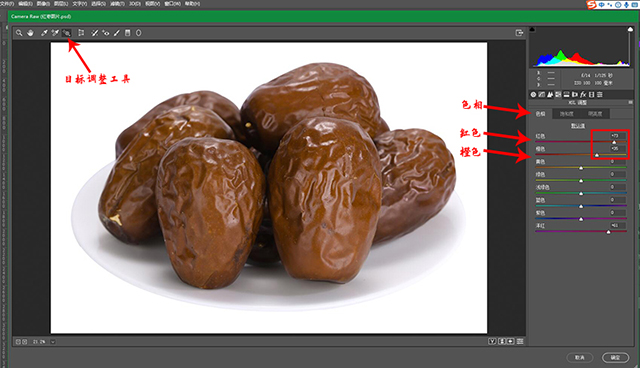
Task: Open the Detail panel icon
Action: point(550,95)
